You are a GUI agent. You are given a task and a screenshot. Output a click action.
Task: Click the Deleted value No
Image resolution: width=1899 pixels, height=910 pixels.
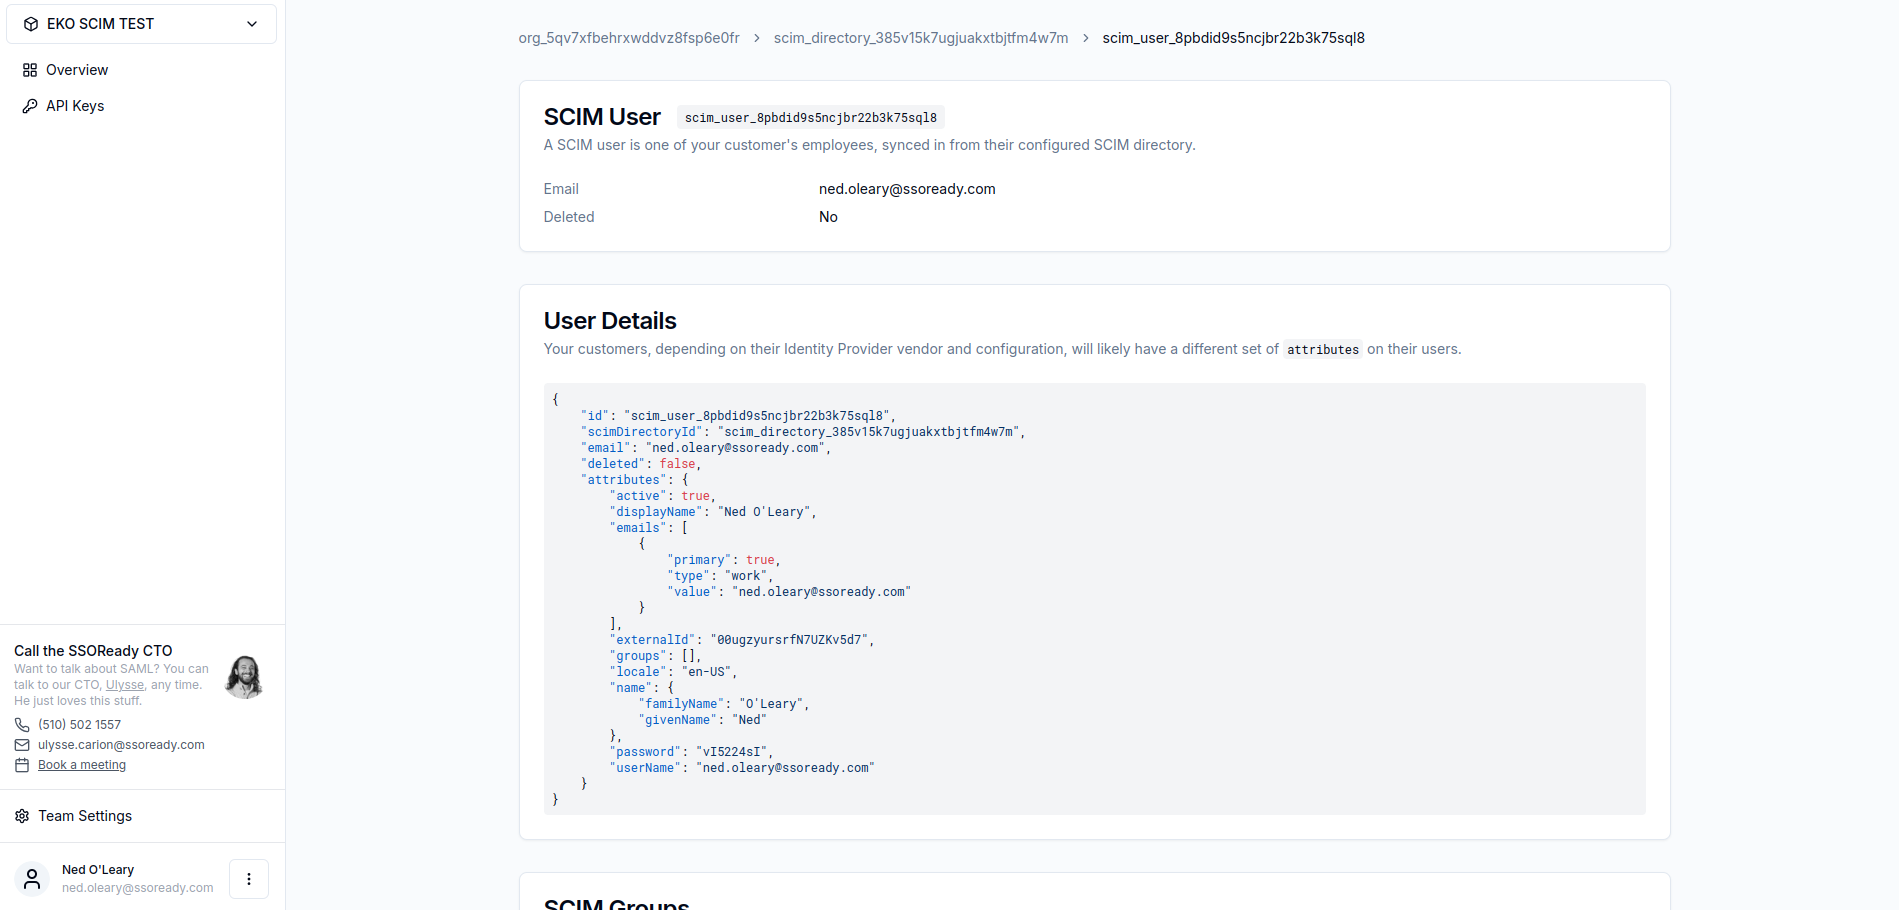coord(828,217)
